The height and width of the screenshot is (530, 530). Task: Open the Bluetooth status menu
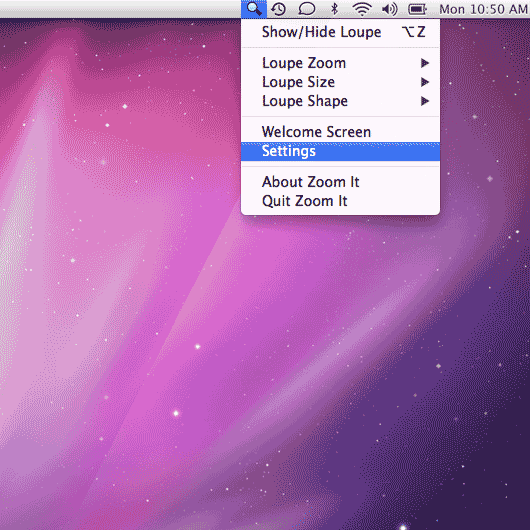[334, 9]
